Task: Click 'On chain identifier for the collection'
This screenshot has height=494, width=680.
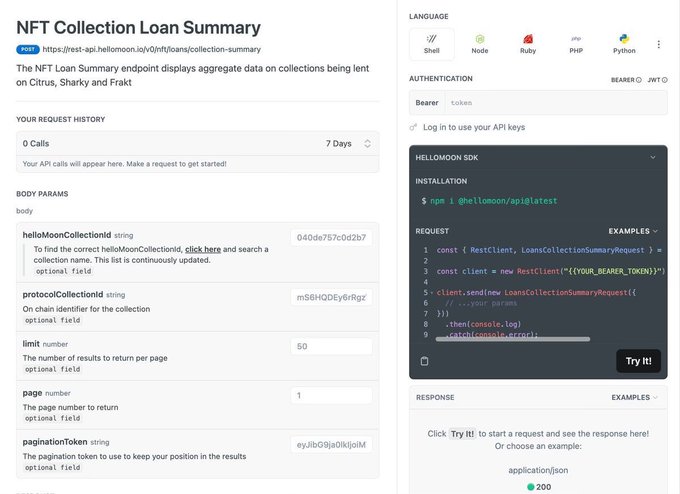Action: pyautogui.click(x=86, y=309)
